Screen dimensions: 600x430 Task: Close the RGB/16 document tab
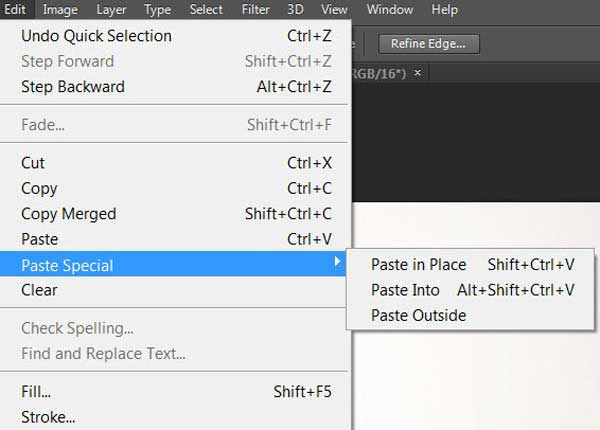pos(418,73)
